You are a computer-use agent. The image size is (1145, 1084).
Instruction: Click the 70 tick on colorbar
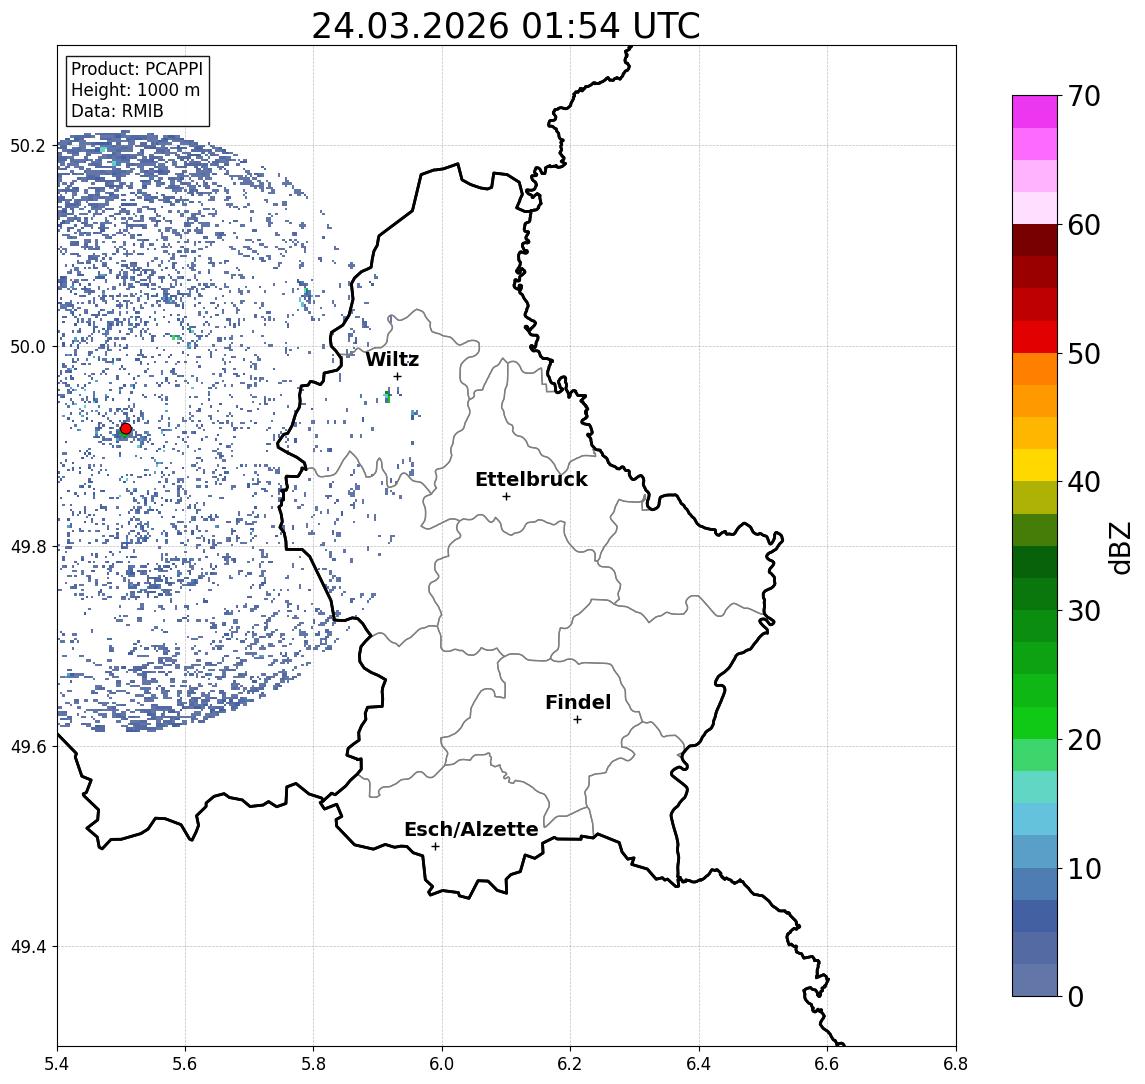(x=1084, y=96)
